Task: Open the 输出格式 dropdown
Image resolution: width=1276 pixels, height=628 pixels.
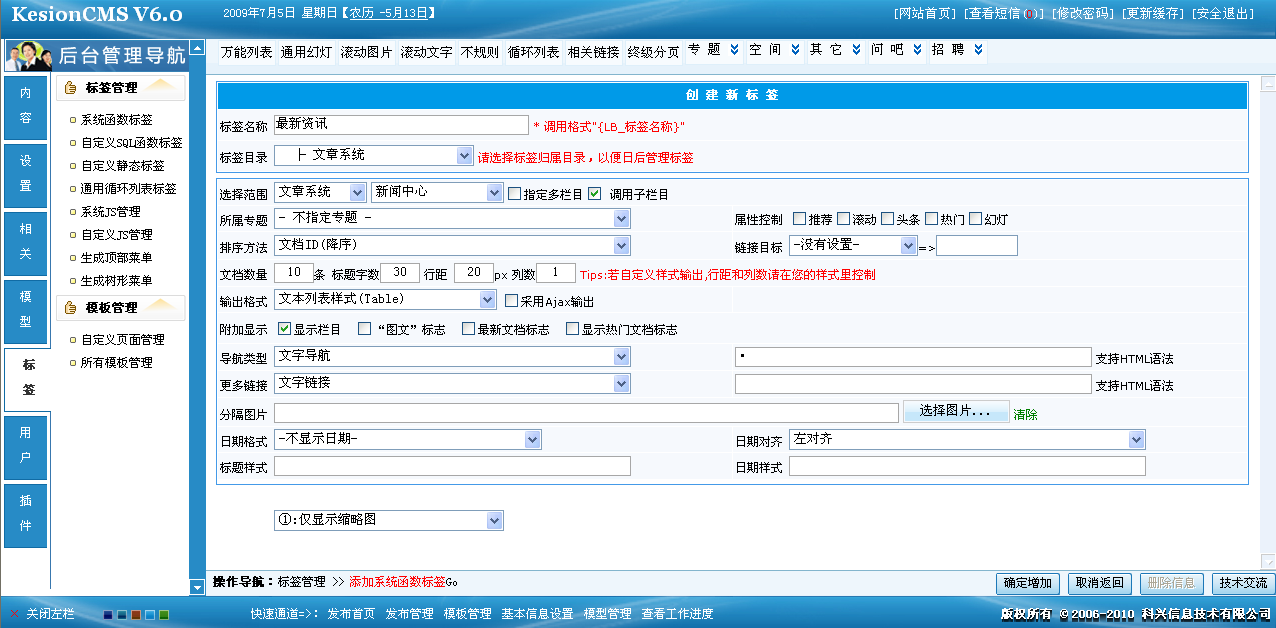Action: (486, 299)
